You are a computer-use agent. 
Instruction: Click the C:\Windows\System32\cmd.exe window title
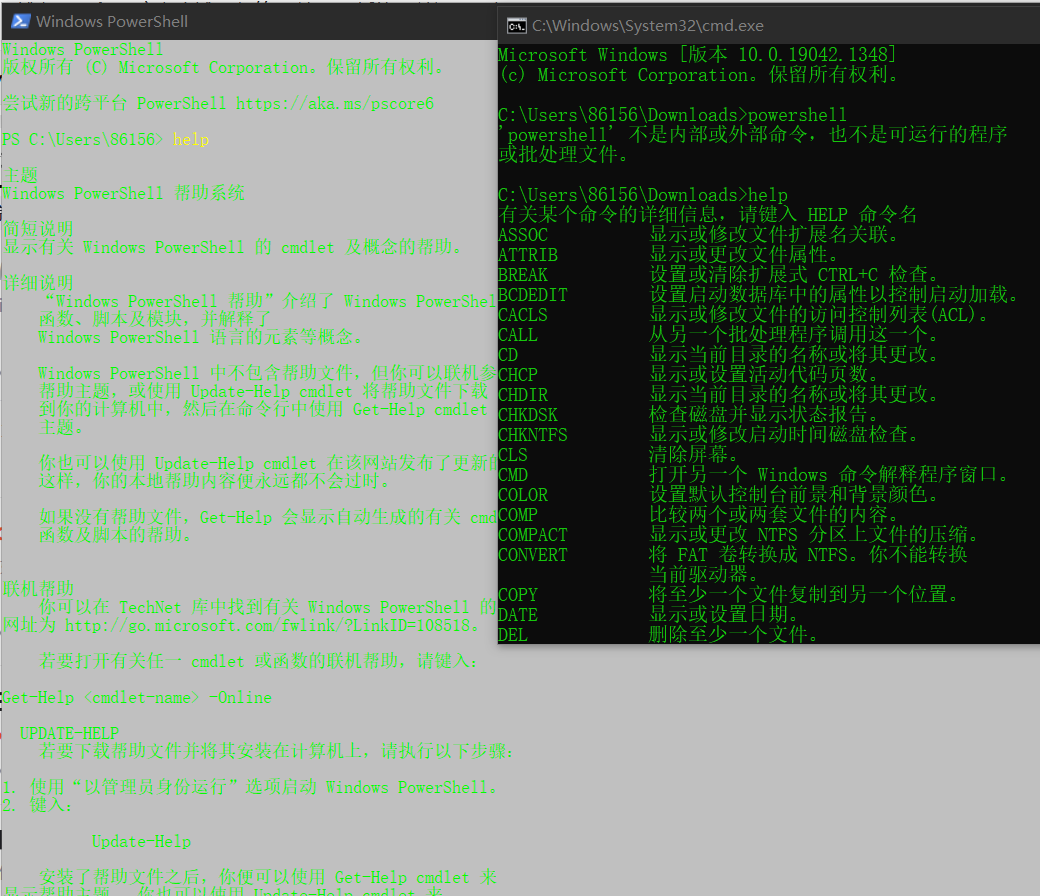[647, 26]
